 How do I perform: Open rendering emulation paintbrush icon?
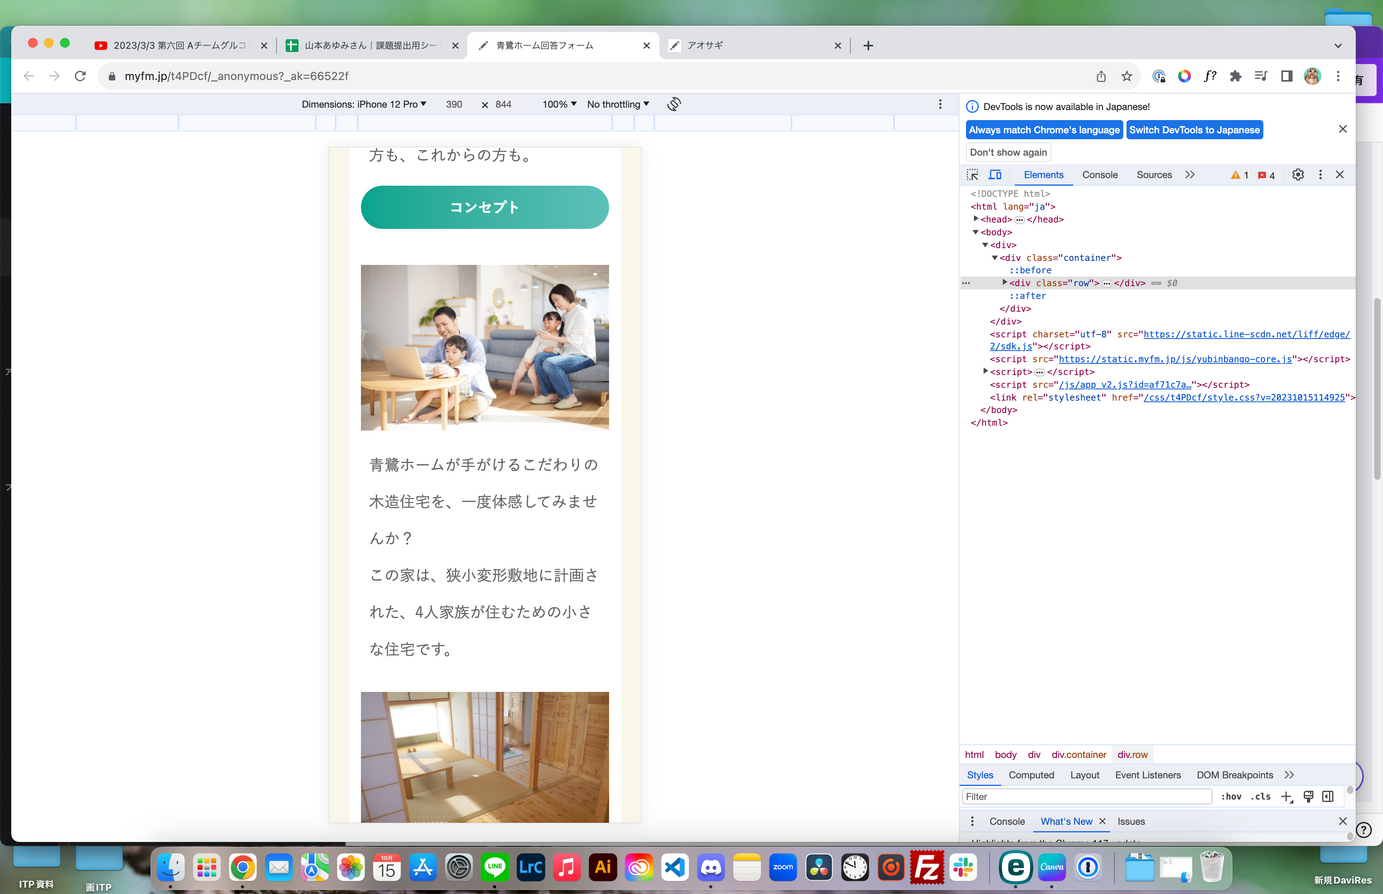click(1308, 797)
